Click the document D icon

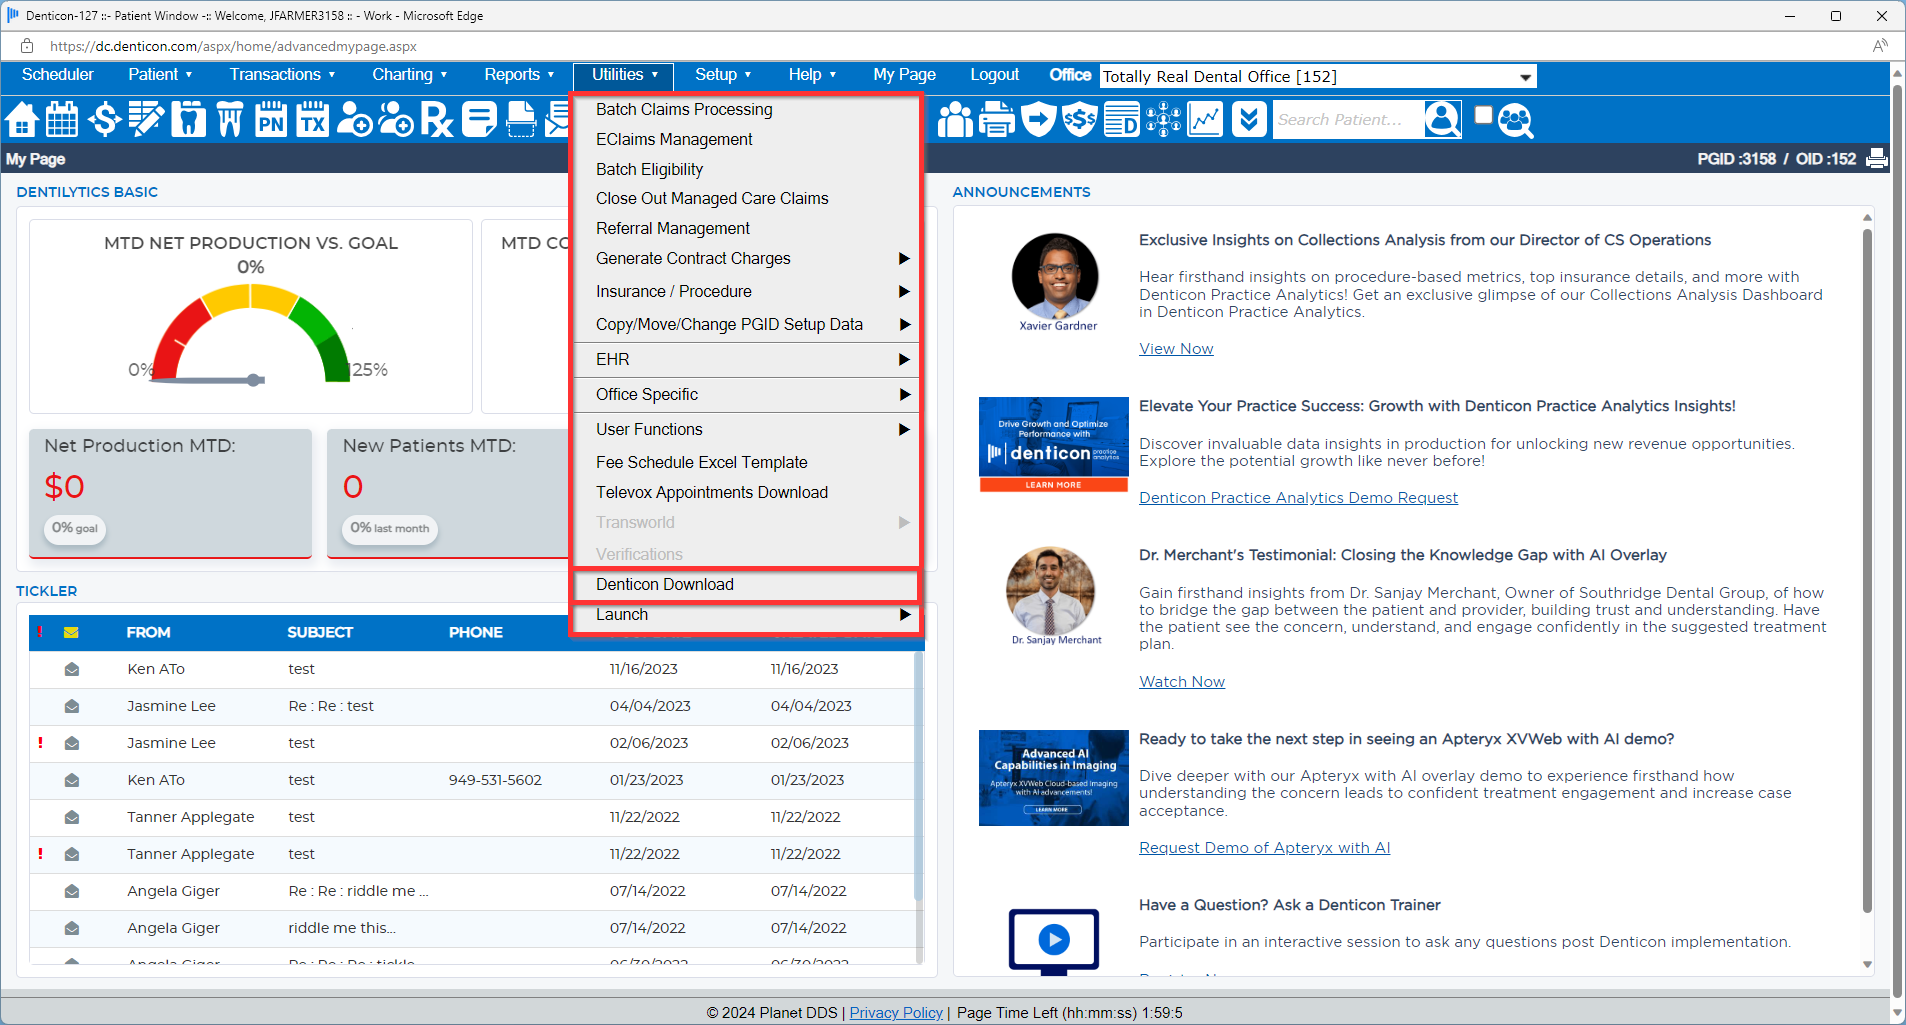coord(1122,120)
